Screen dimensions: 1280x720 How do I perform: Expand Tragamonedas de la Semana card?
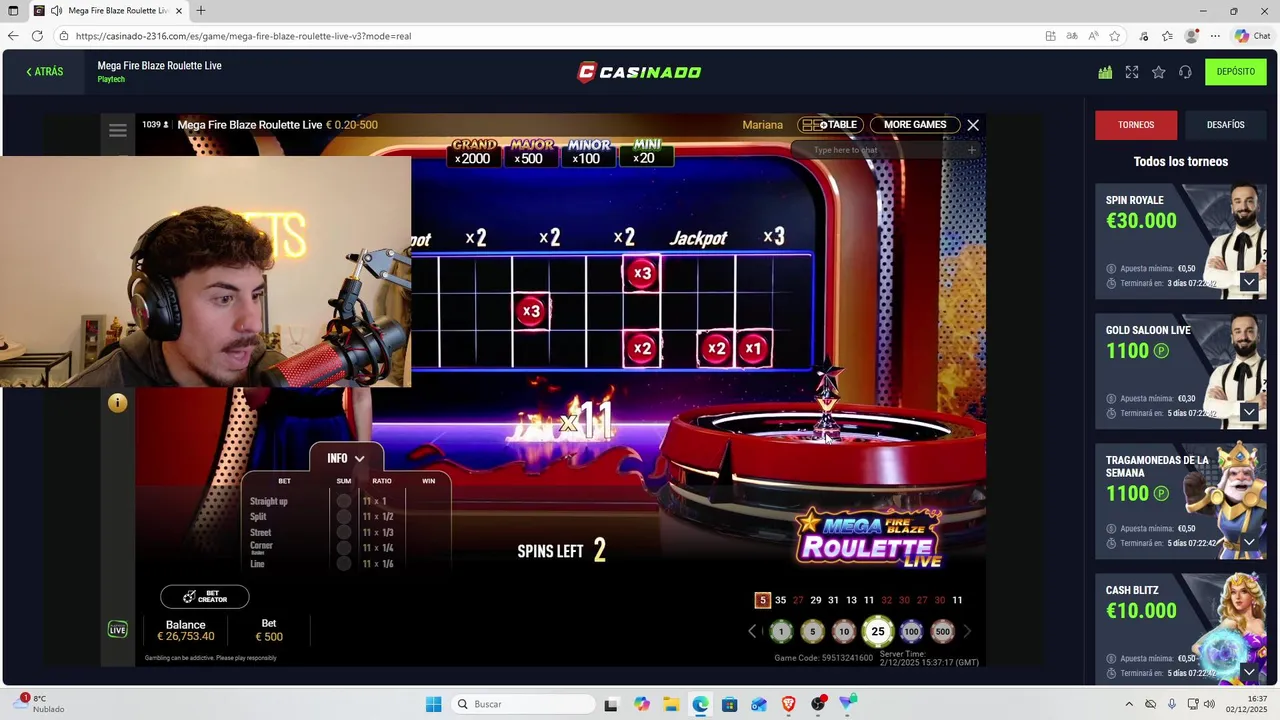1249,542
